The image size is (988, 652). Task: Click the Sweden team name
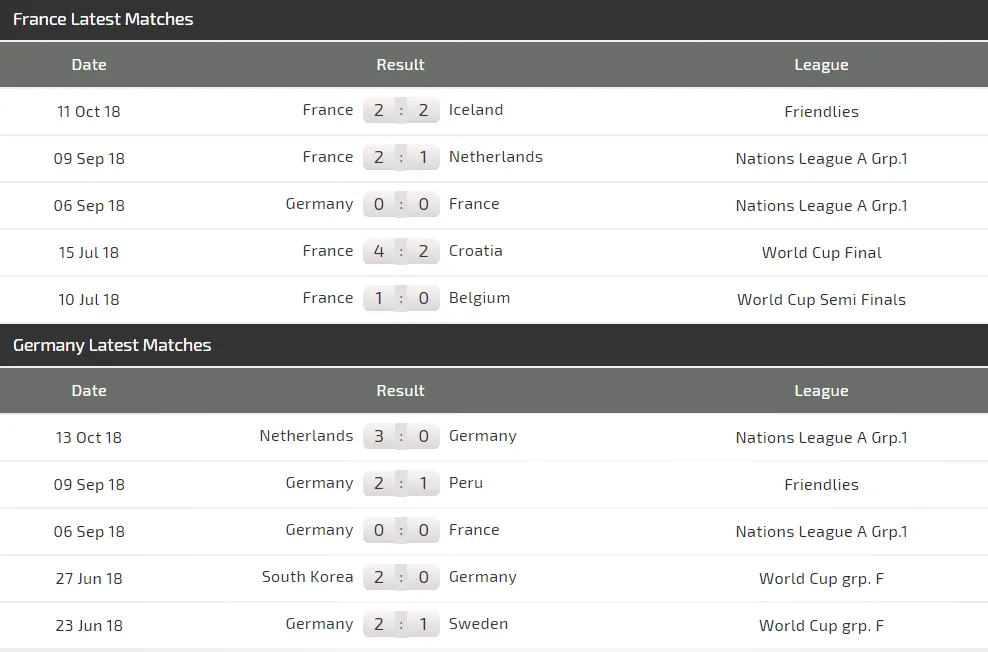tap(478, 624)
